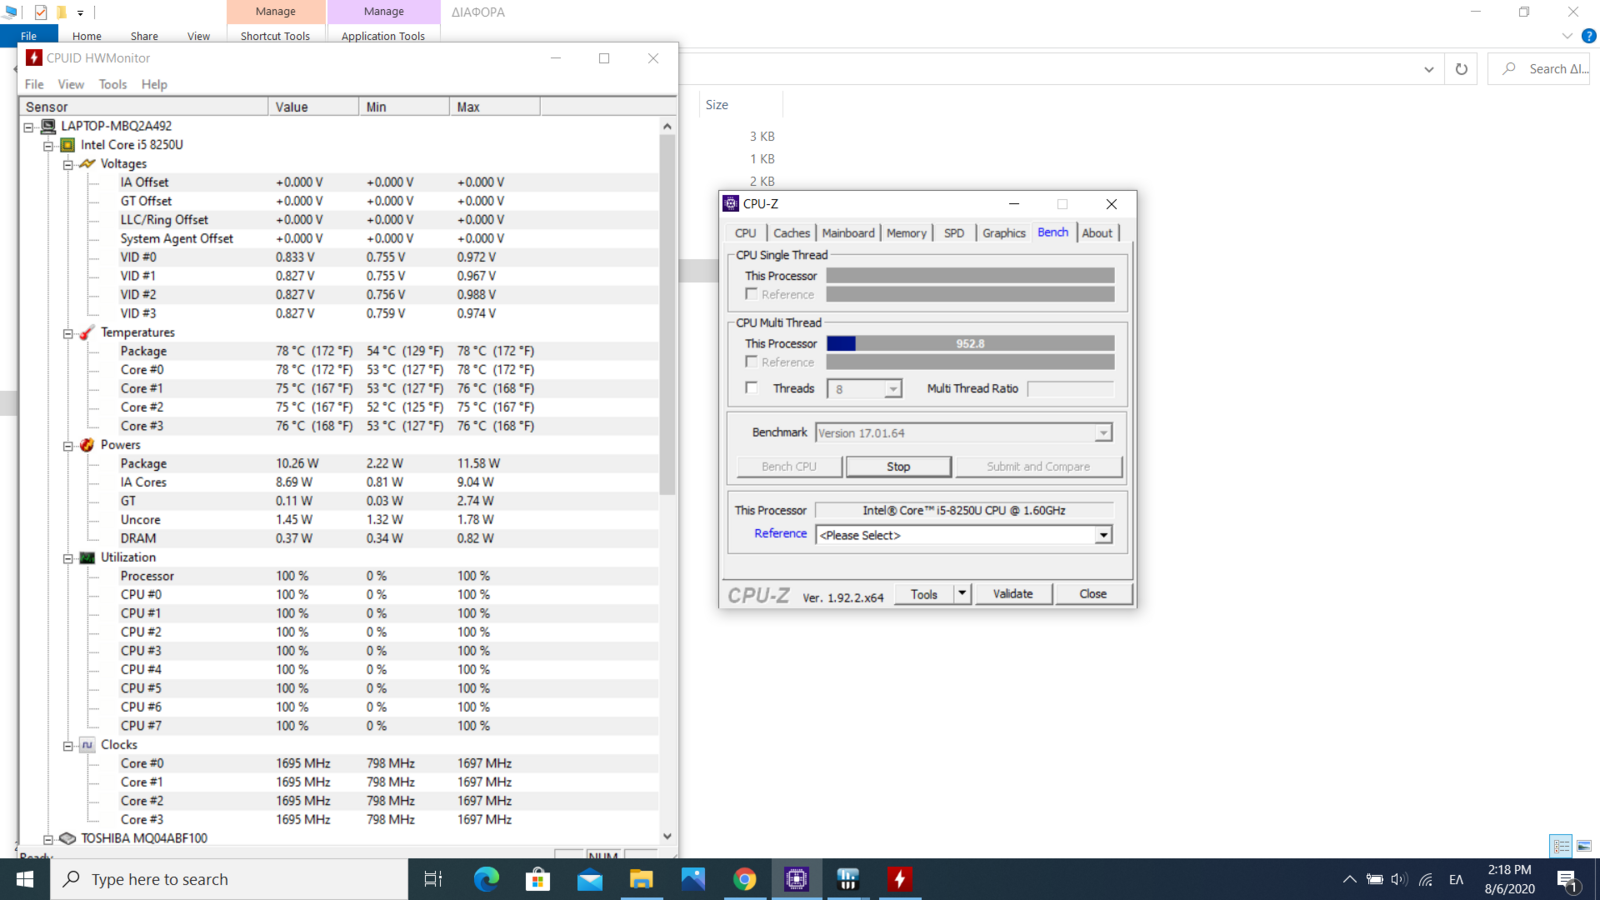Image resolution: width=1600 pixels, height=900 pixels.
Task: Open HWMonitor File menu
Action: point(34,84)
